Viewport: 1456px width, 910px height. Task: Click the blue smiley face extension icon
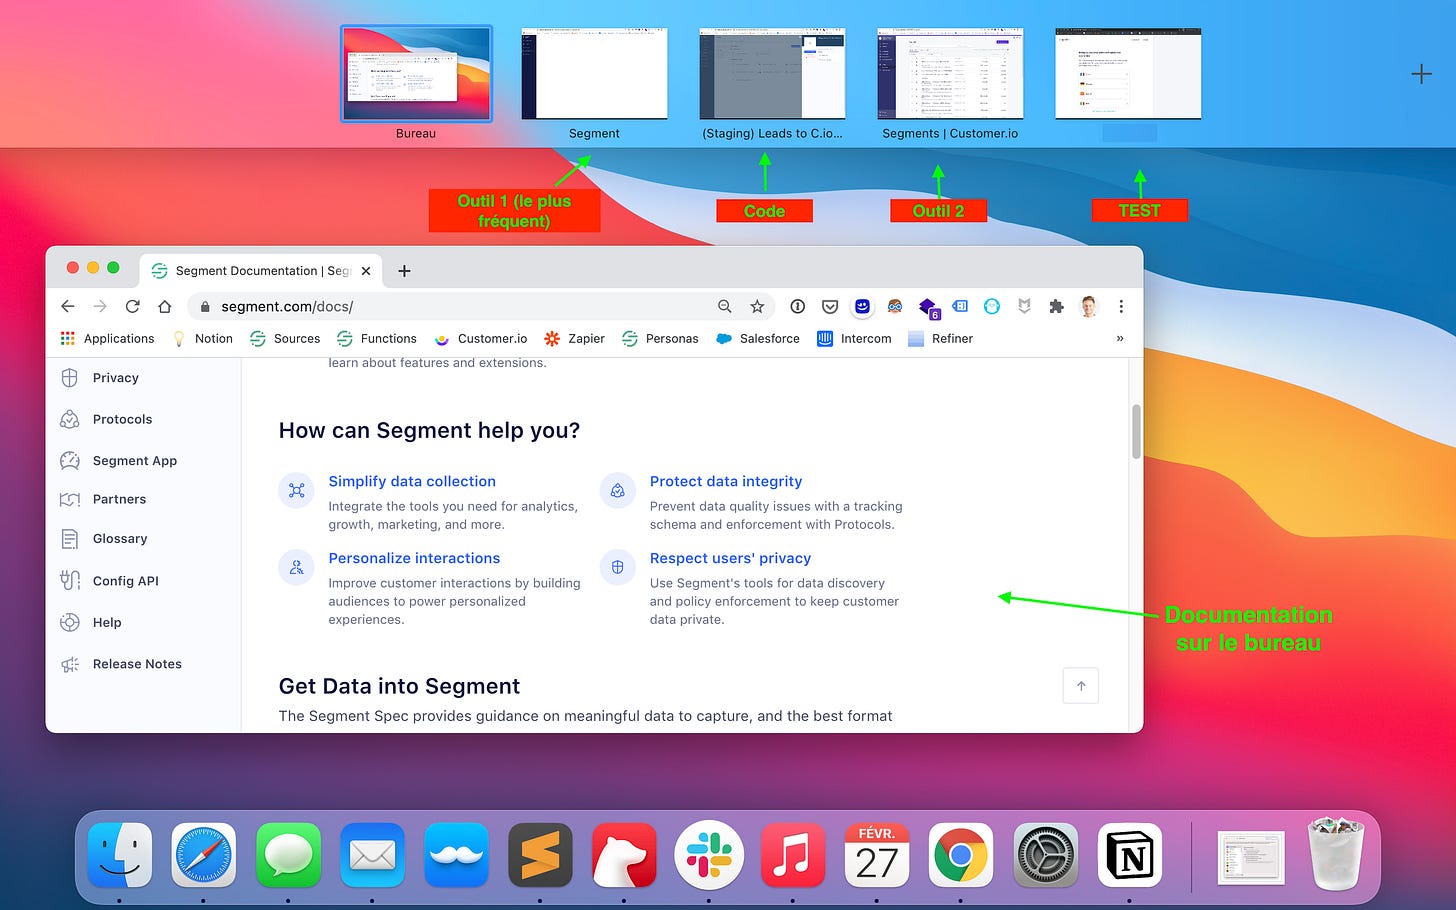pos(862,306)
